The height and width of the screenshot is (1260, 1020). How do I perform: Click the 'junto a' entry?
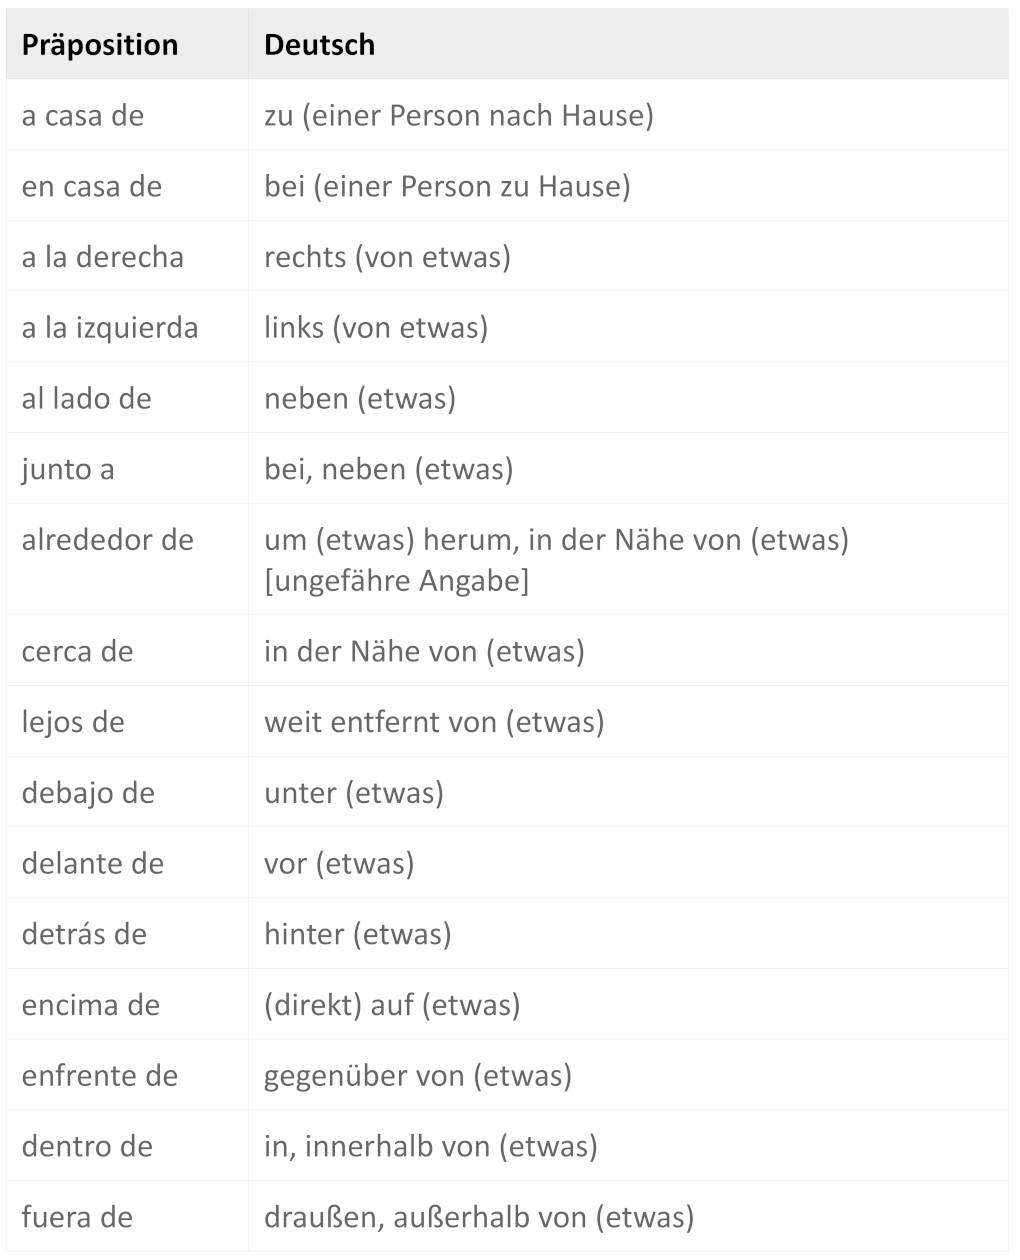pos(68,470)
